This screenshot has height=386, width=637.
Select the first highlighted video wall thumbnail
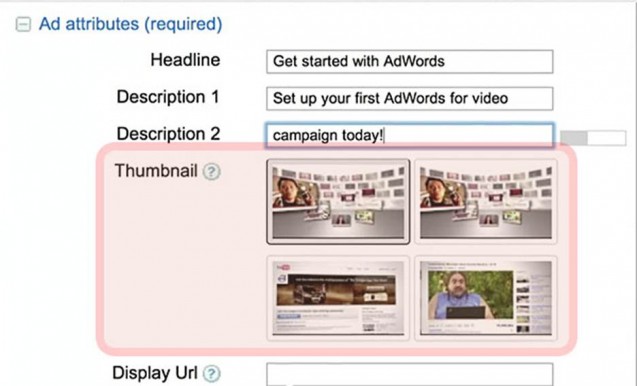tap(338, 202)
